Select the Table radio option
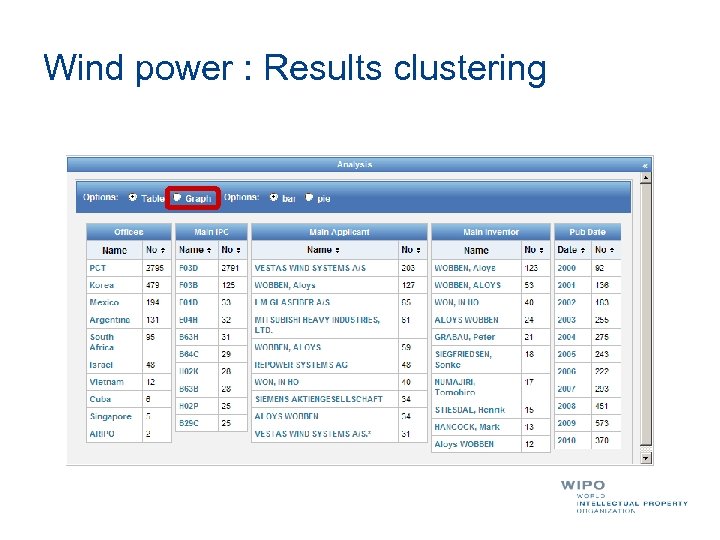 click(x=133, y=197)
